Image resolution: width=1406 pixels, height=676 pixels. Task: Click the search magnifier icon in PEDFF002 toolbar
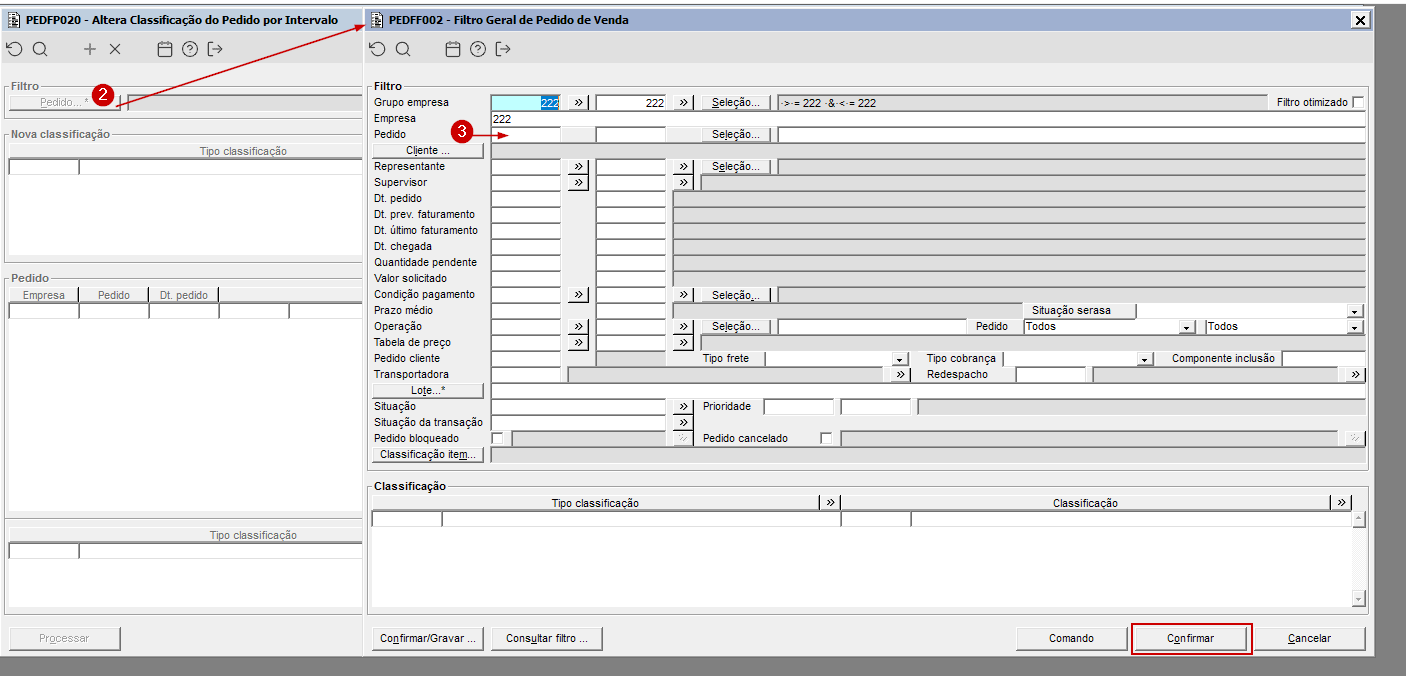403,49
